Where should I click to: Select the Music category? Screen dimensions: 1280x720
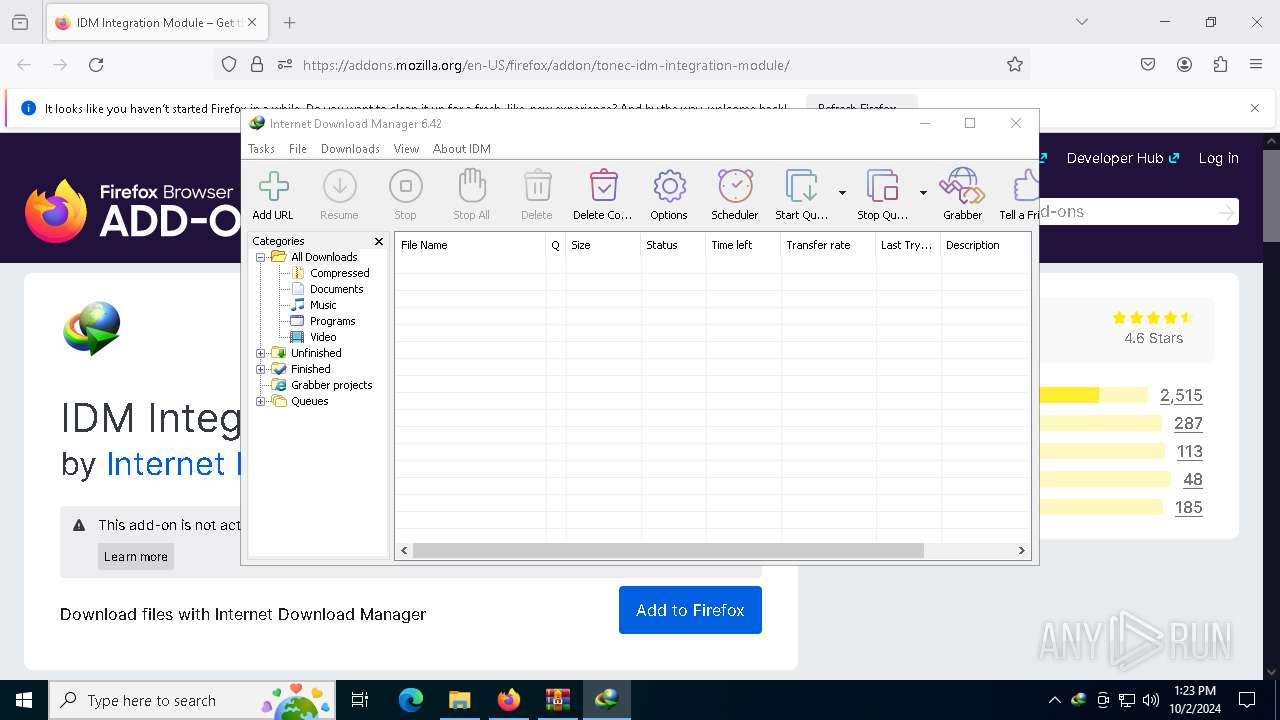pyautogui.click(x=323, y=305)
